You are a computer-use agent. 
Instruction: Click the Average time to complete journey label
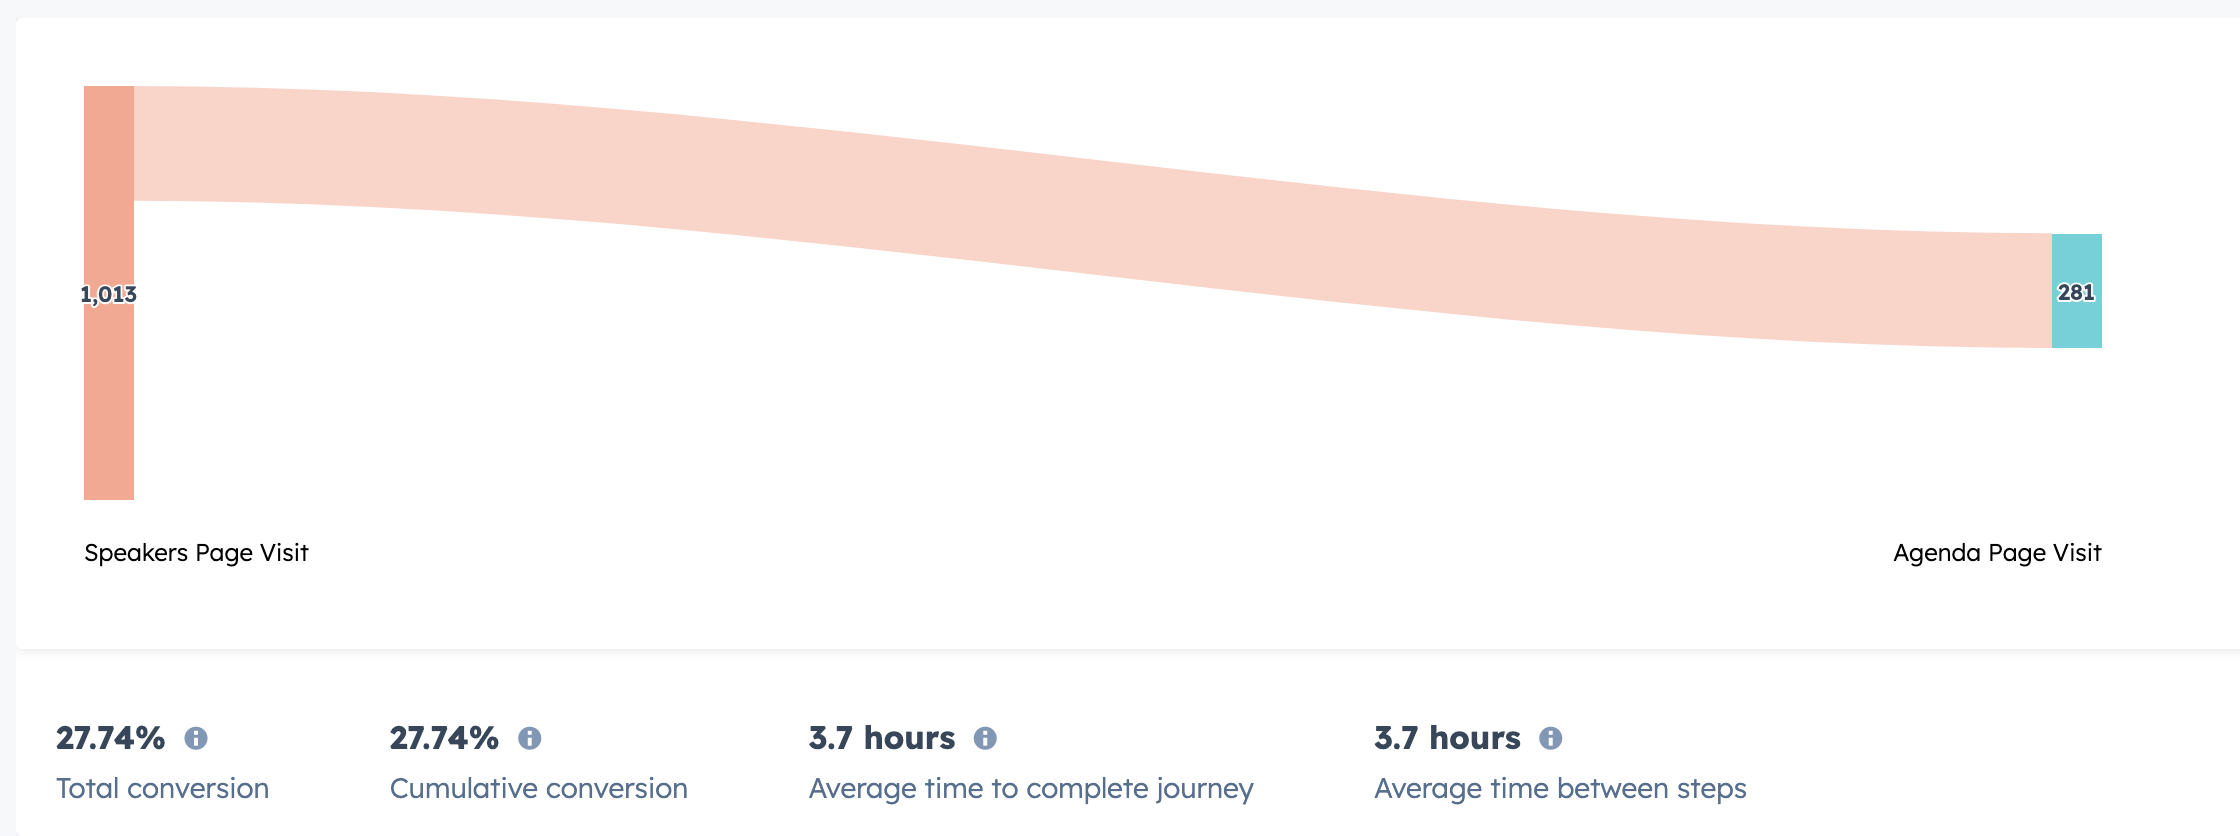click(x=1031, y=788)
